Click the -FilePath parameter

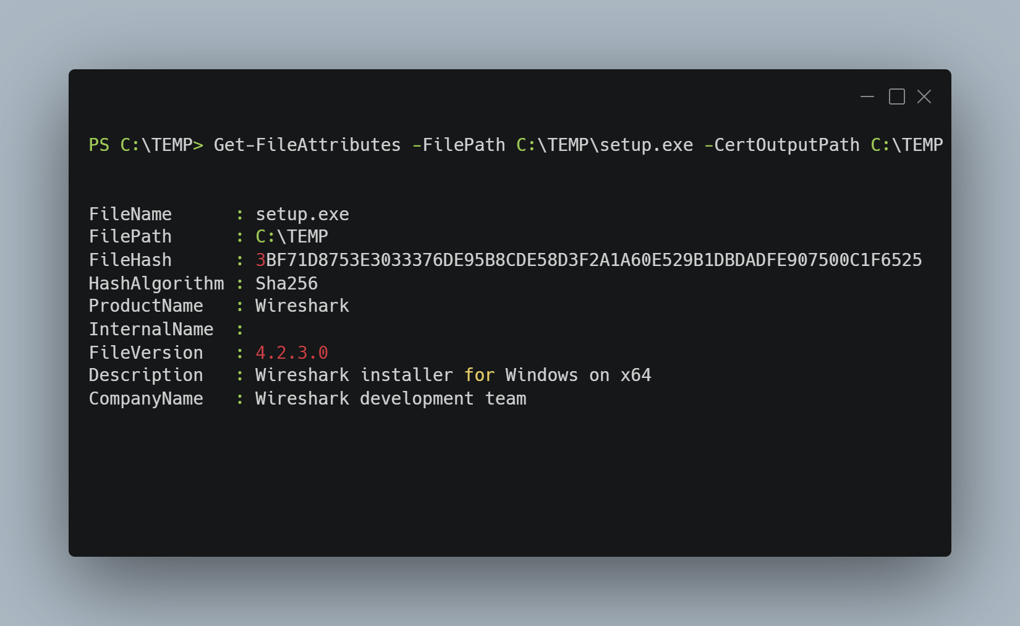(459, 145)
